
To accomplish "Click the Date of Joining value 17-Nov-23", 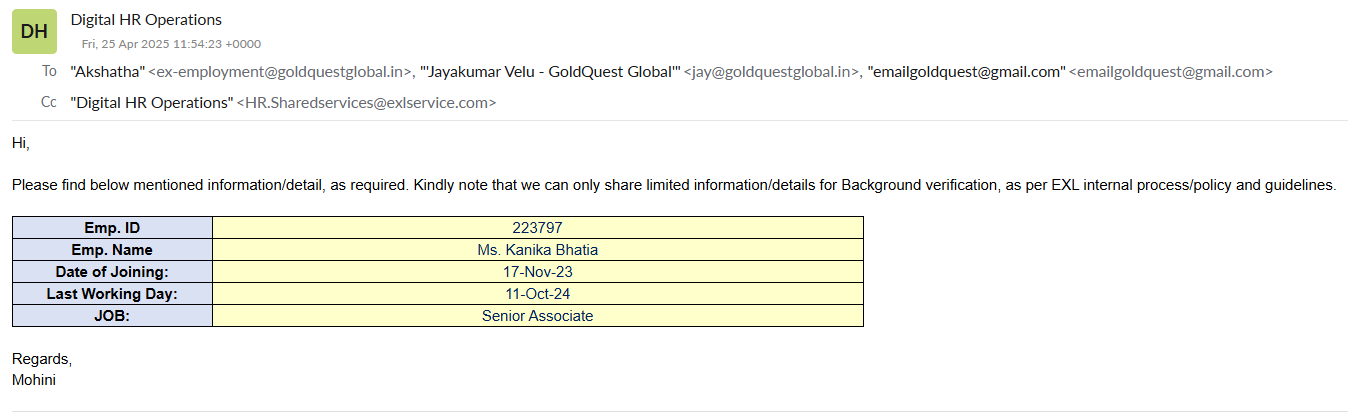I will pos(537,272).
